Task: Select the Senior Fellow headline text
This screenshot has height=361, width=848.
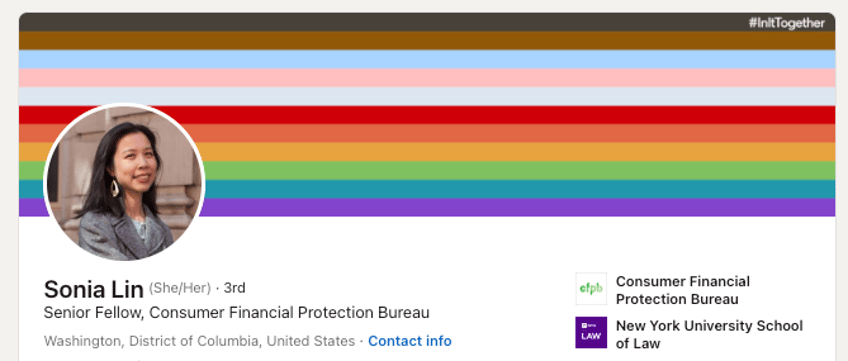Action: pos(236,313)
